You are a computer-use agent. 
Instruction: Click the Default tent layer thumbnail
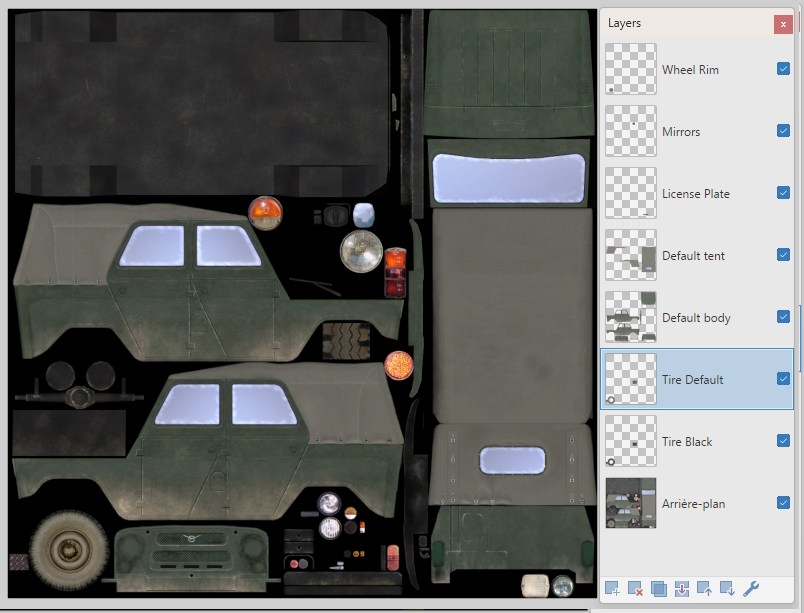pyautogui.click(x=631, y=255)
